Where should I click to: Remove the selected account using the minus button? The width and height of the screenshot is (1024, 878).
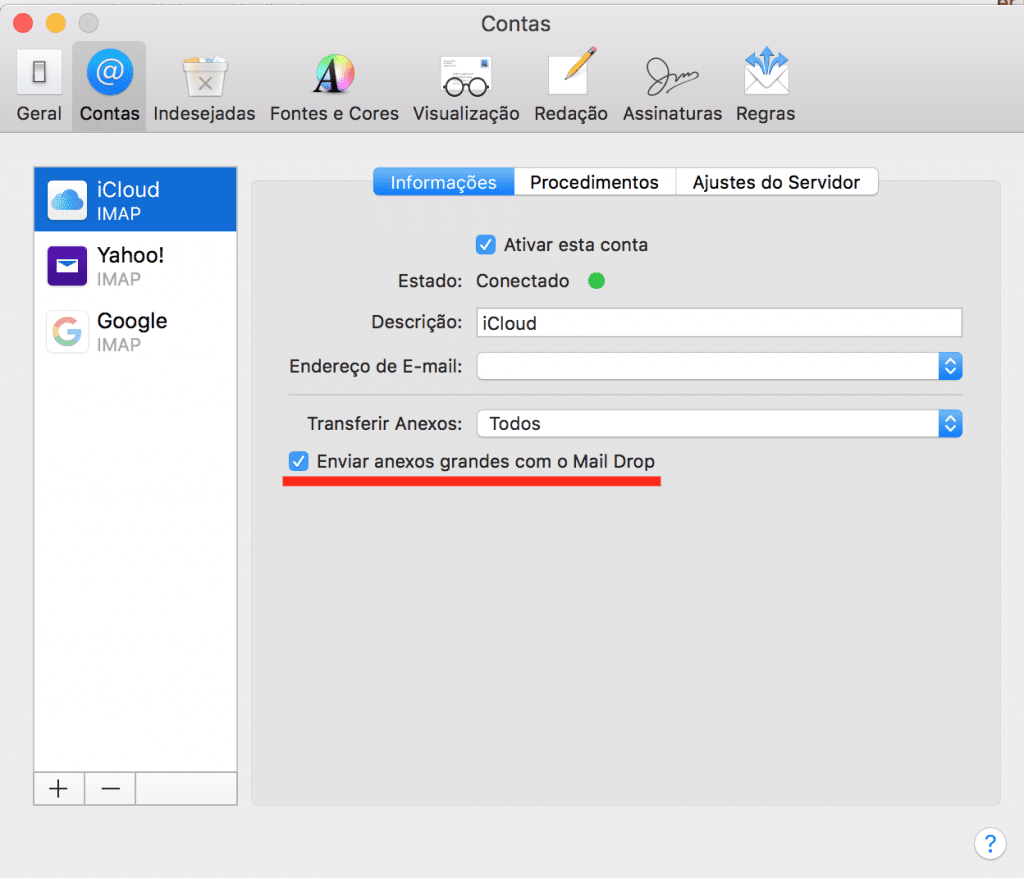click(109, 789)
